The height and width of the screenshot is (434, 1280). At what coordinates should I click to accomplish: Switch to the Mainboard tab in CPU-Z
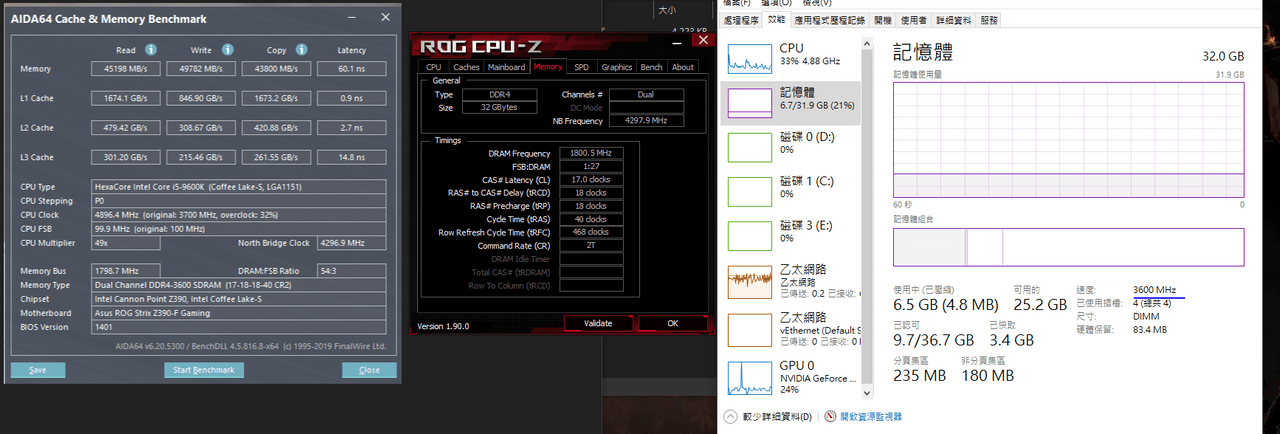pyautogui.click(x=507, y=67)
